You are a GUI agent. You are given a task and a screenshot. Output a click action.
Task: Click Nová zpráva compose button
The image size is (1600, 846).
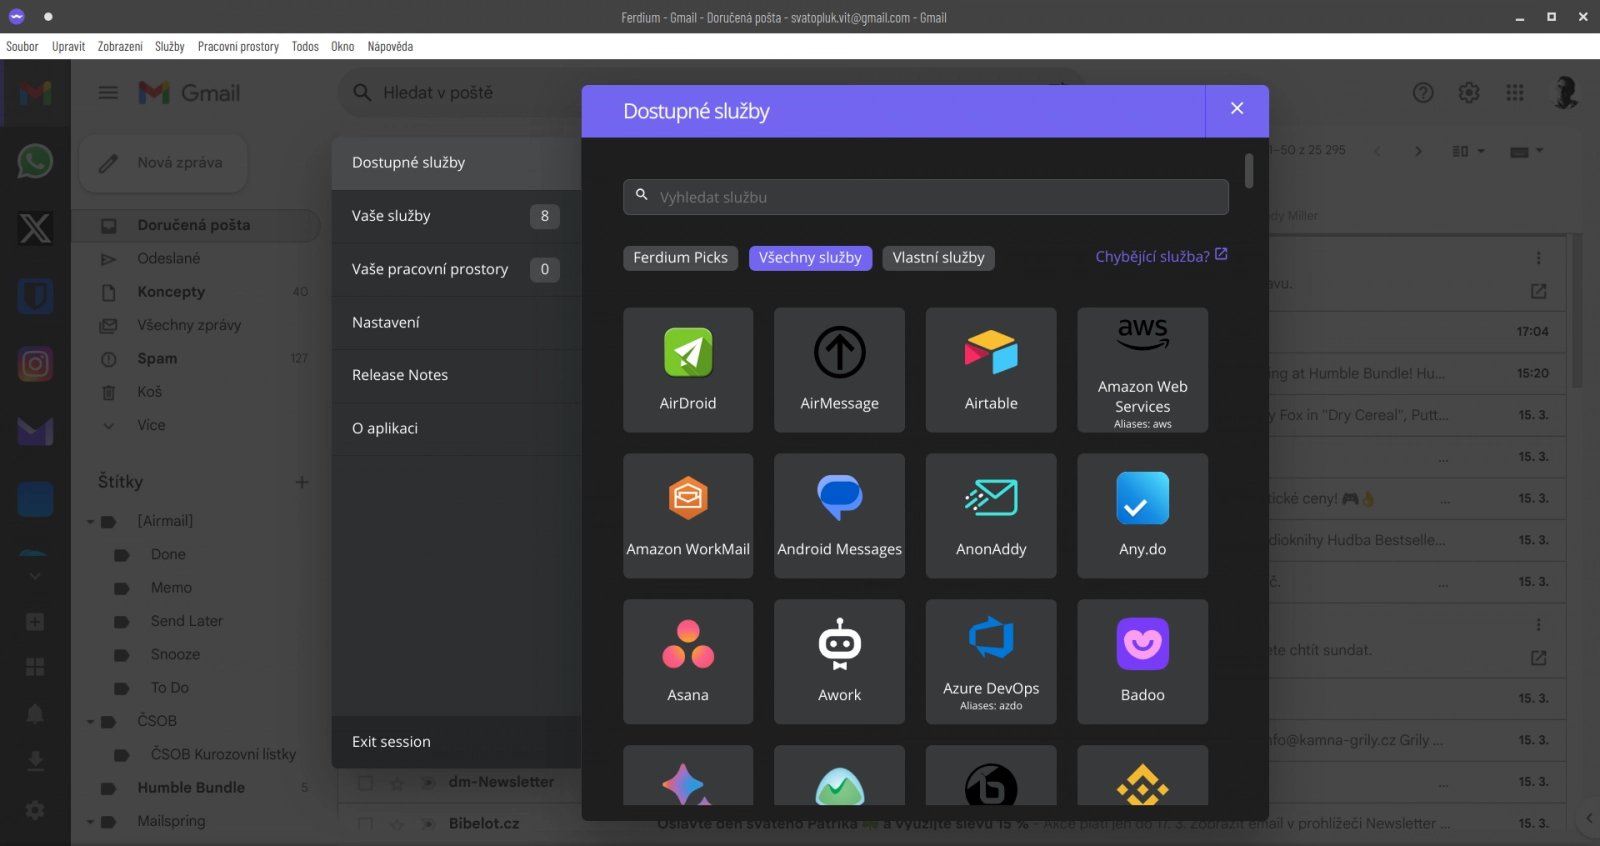(163, 163)
